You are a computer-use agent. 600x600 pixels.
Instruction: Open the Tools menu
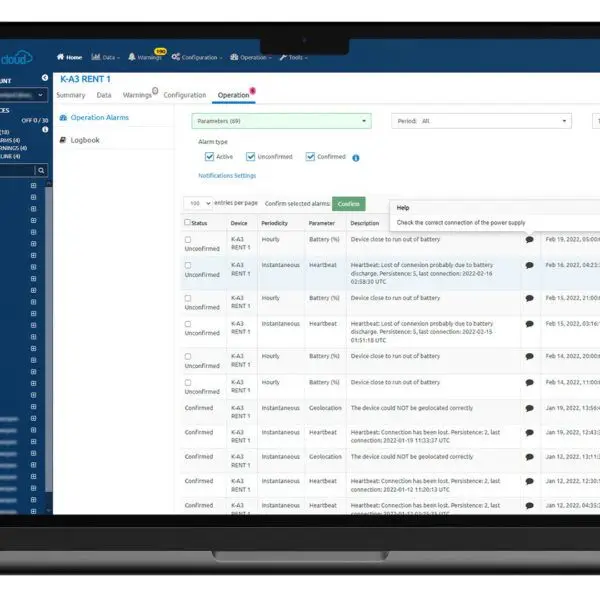[293, 57]
